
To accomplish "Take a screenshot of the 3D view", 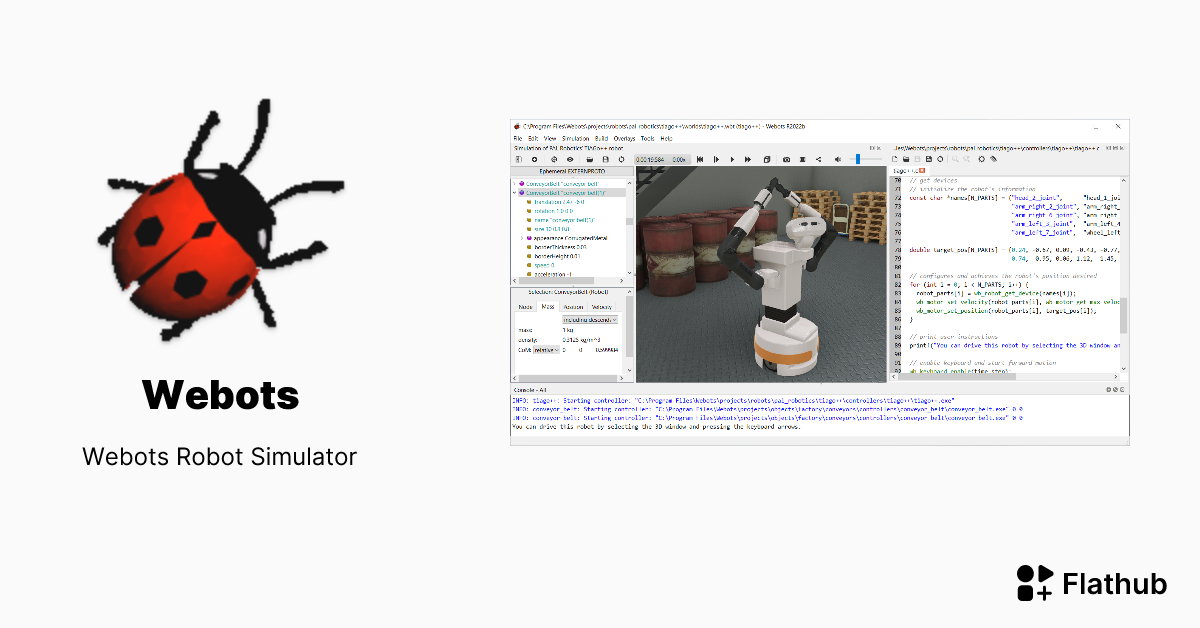I will tap(787, 159).
